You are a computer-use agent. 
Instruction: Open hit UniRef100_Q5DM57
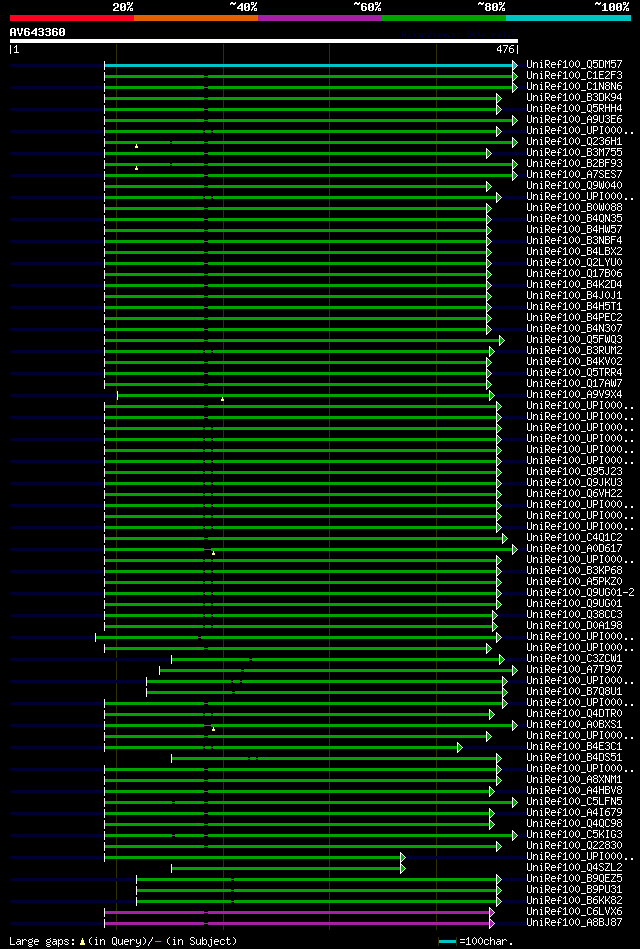tap(574, 65)
